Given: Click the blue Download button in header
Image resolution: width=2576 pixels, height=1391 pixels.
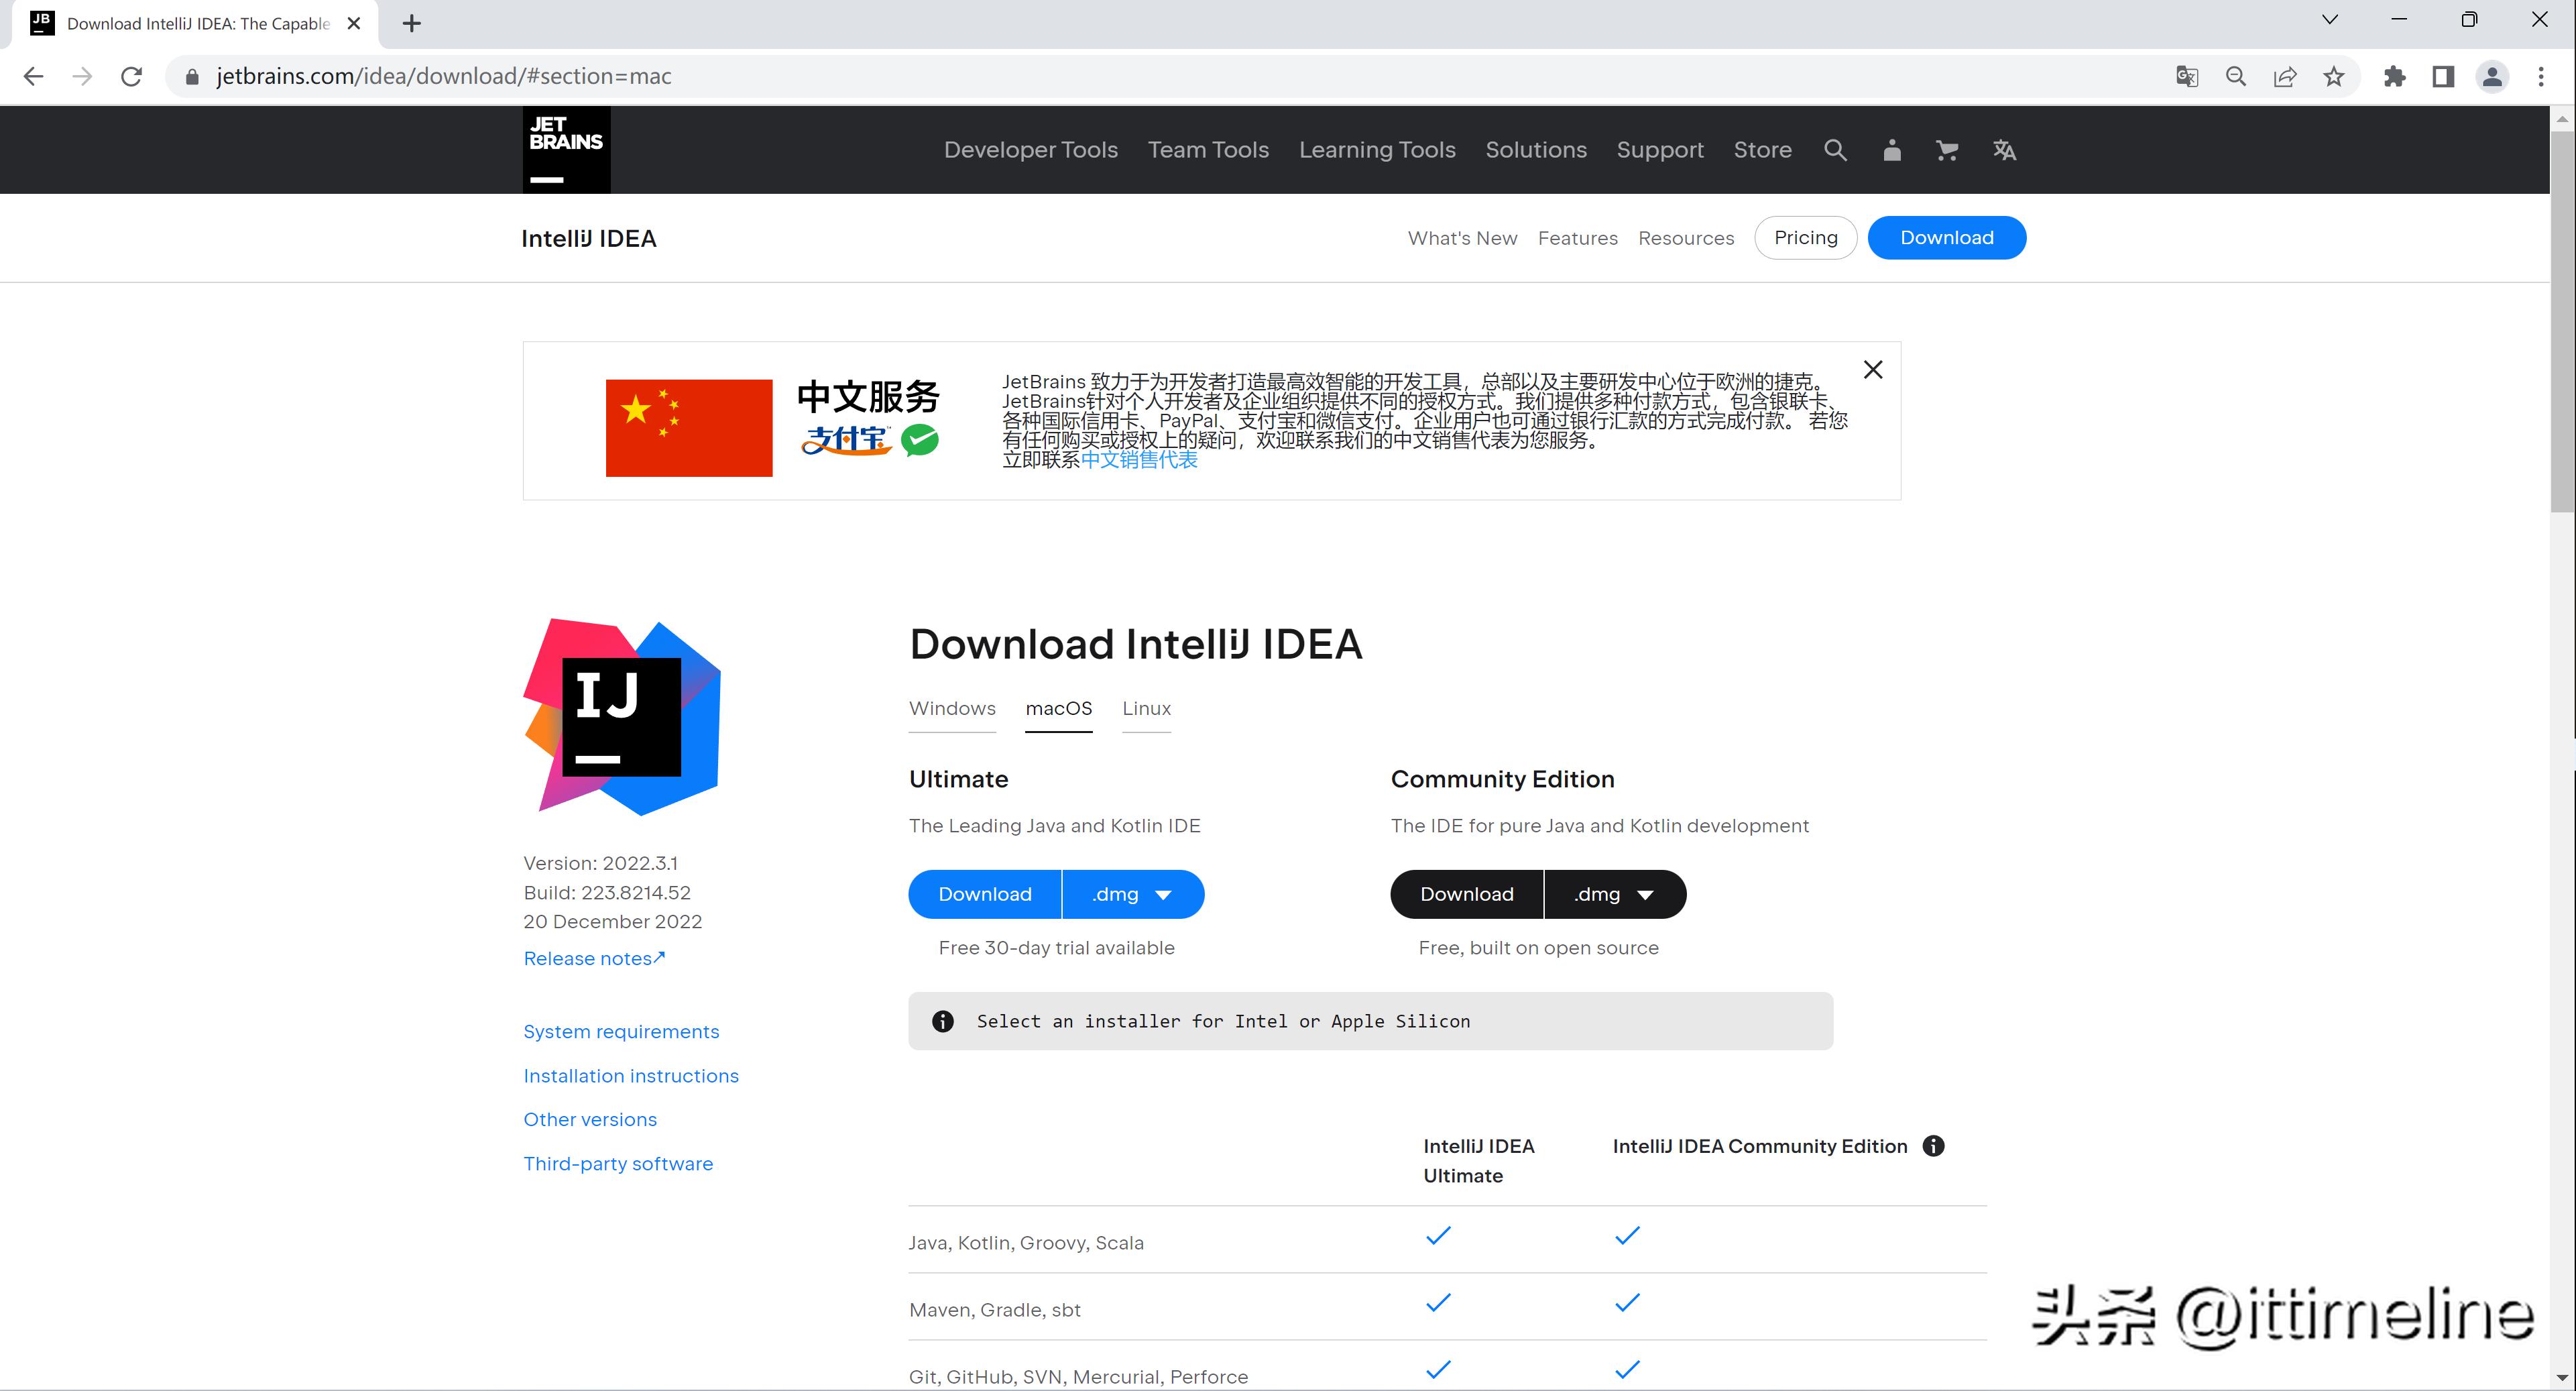Looking at the screenshot, I should pos(1947,238).
